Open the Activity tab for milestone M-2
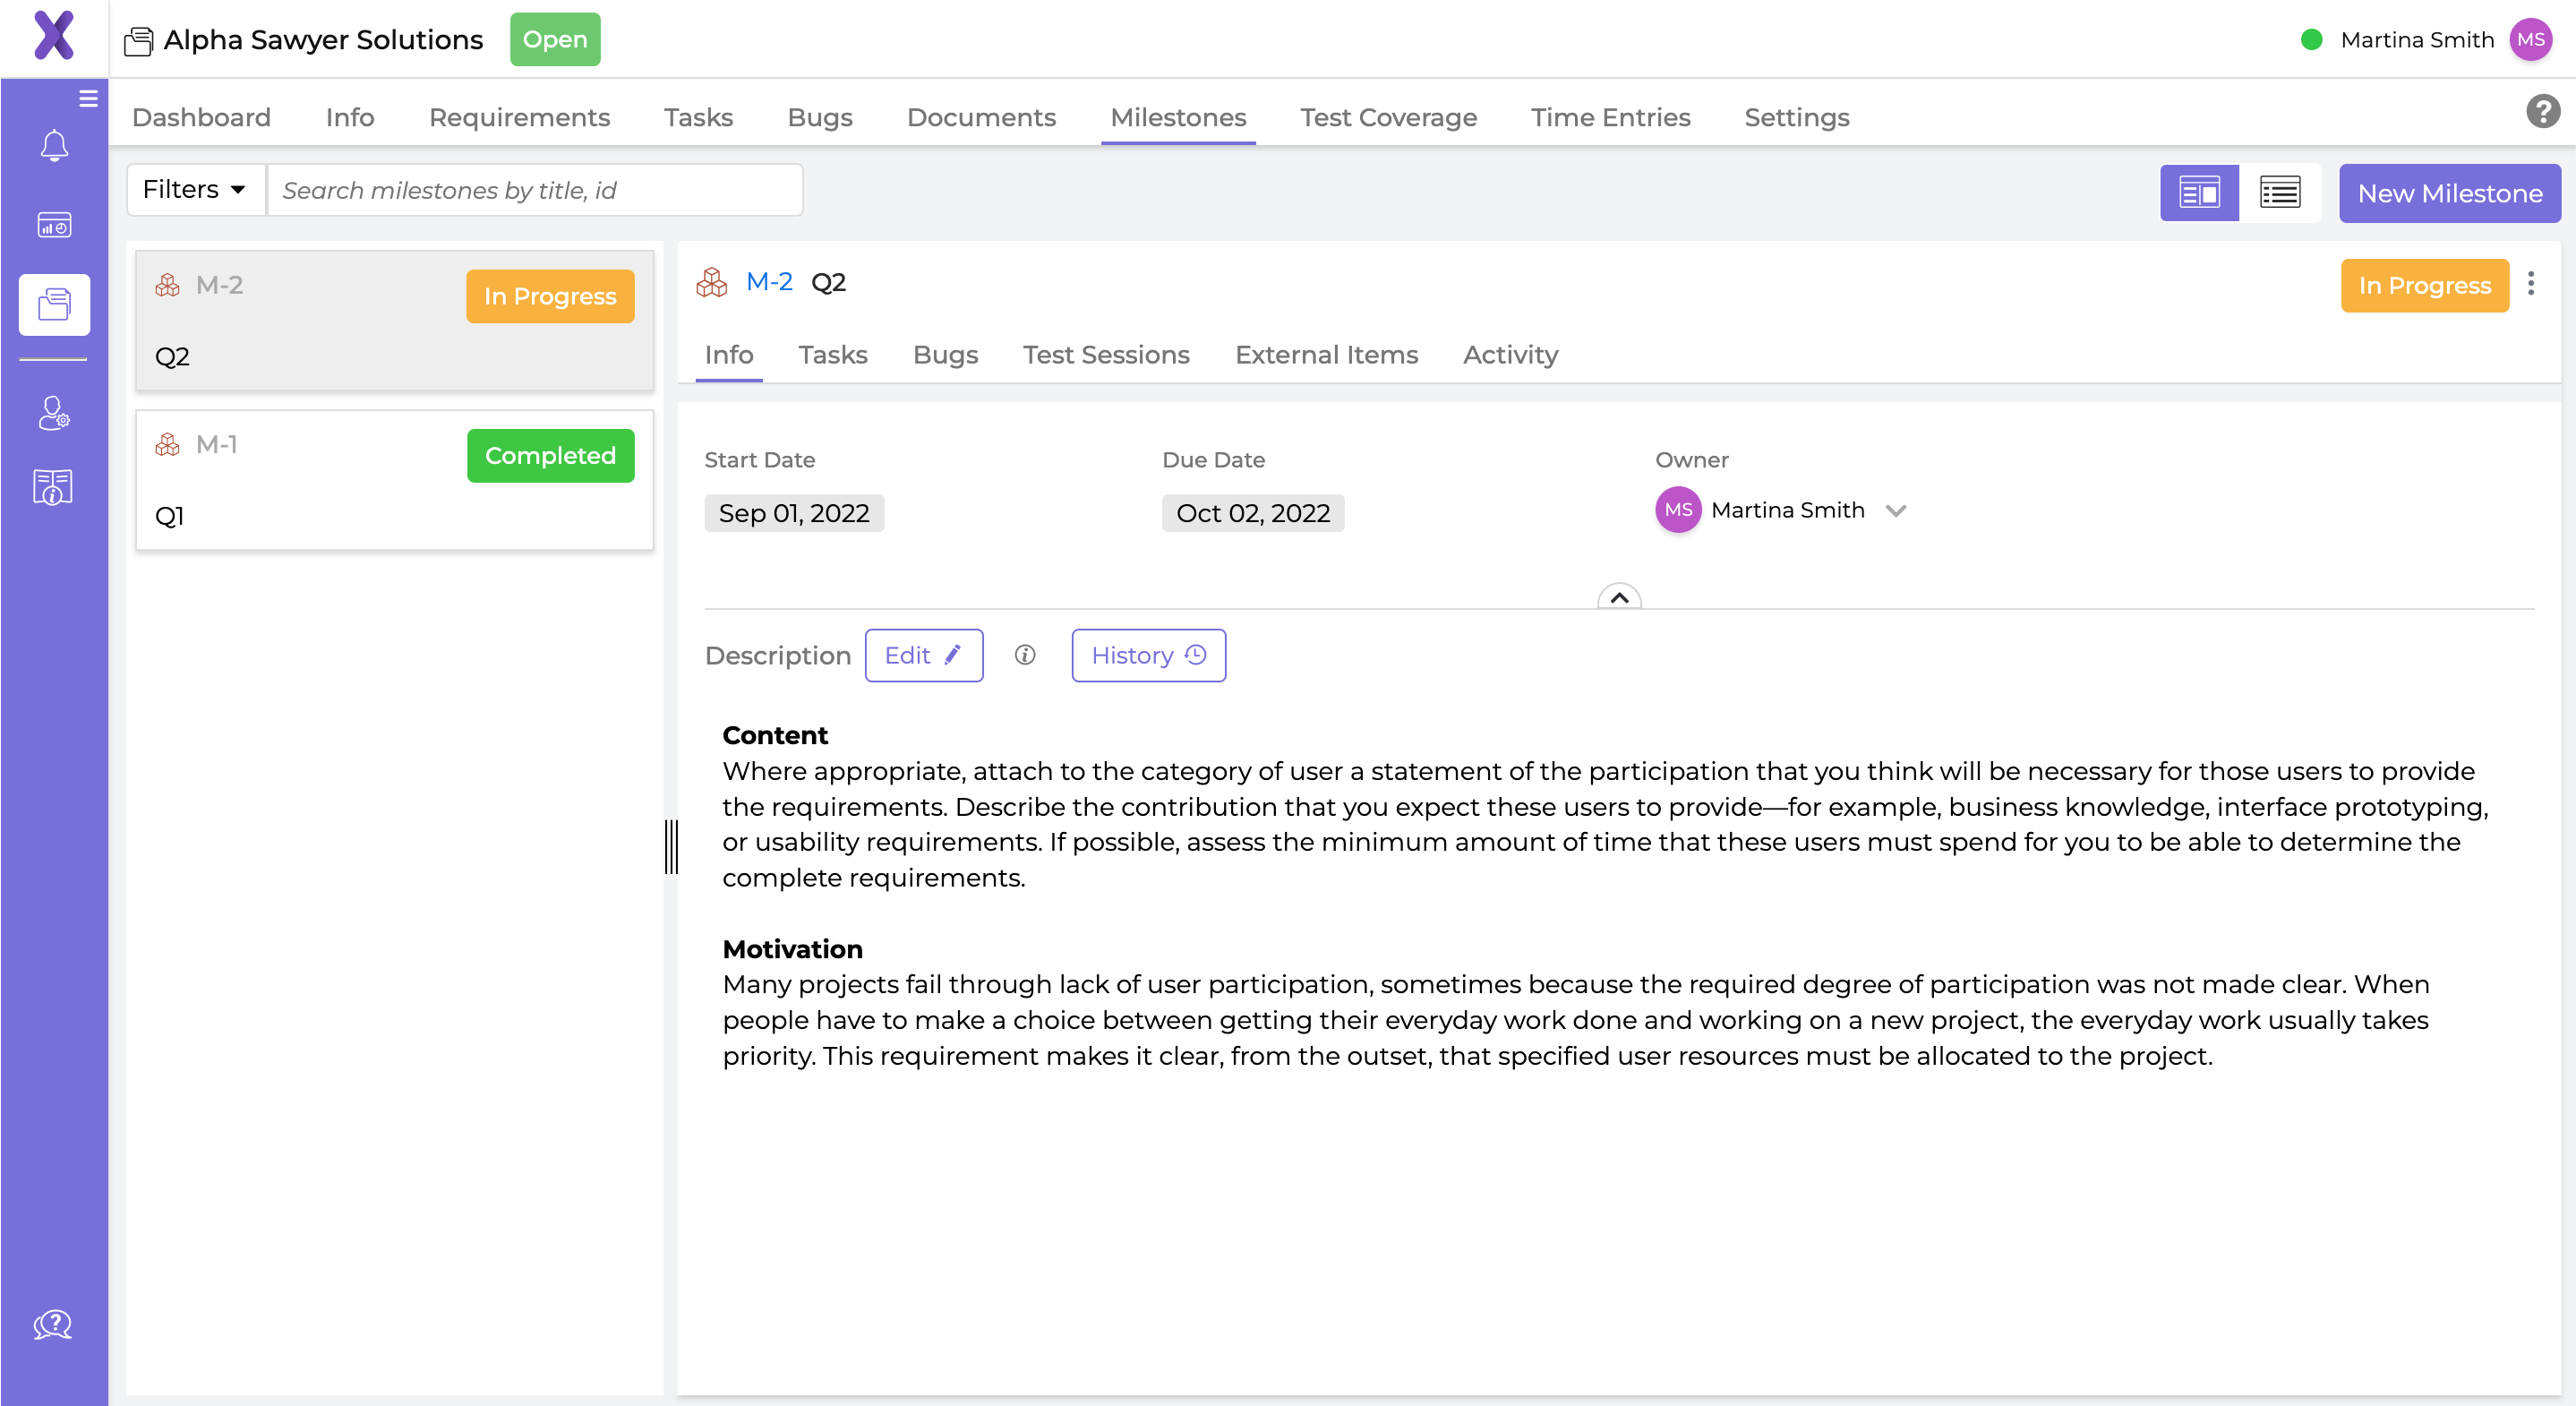Screen dimensions: 2576x1406 (x=1508, y=355)
